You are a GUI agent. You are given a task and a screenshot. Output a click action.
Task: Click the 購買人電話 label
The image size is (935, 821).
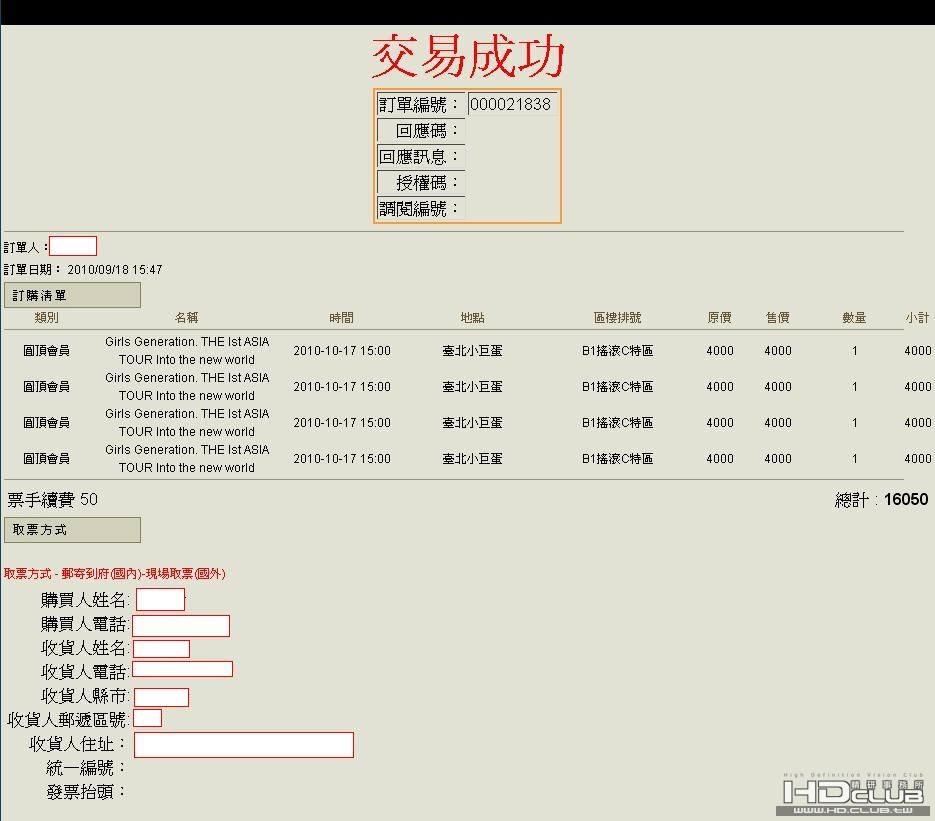point(85,624)
